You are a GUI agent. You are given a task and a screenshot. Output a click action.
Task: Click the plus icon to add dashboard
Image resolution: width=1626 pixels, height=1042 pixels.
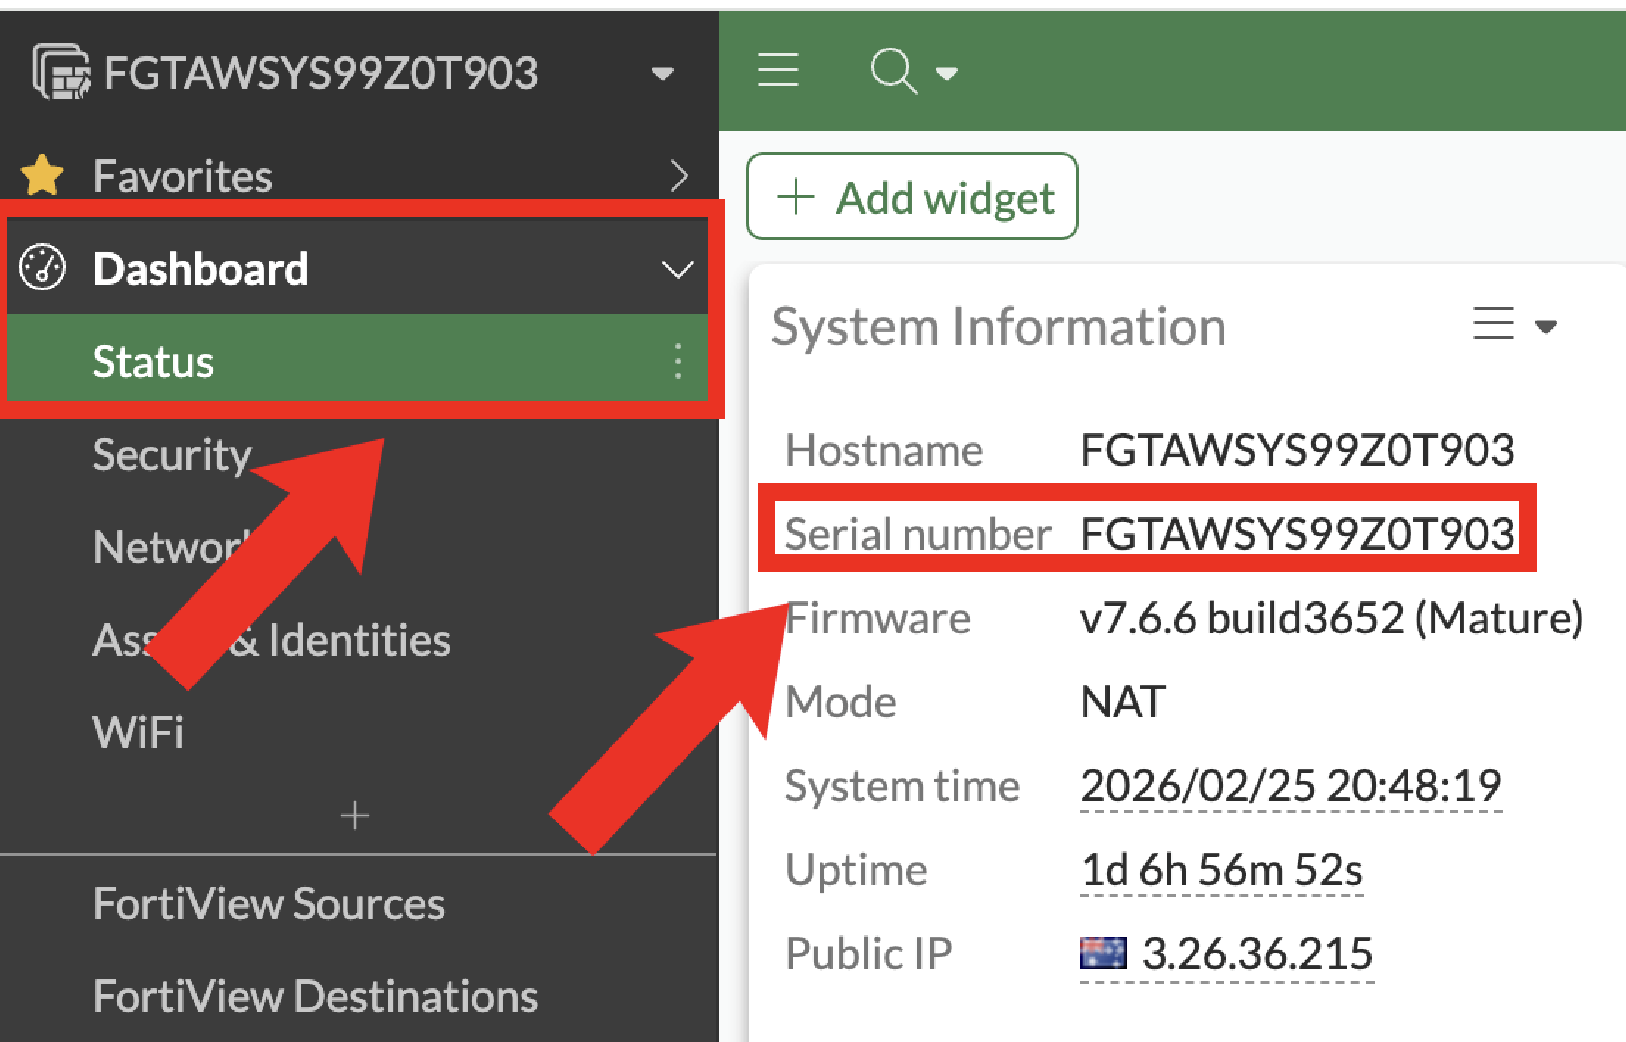coord(354,816)
